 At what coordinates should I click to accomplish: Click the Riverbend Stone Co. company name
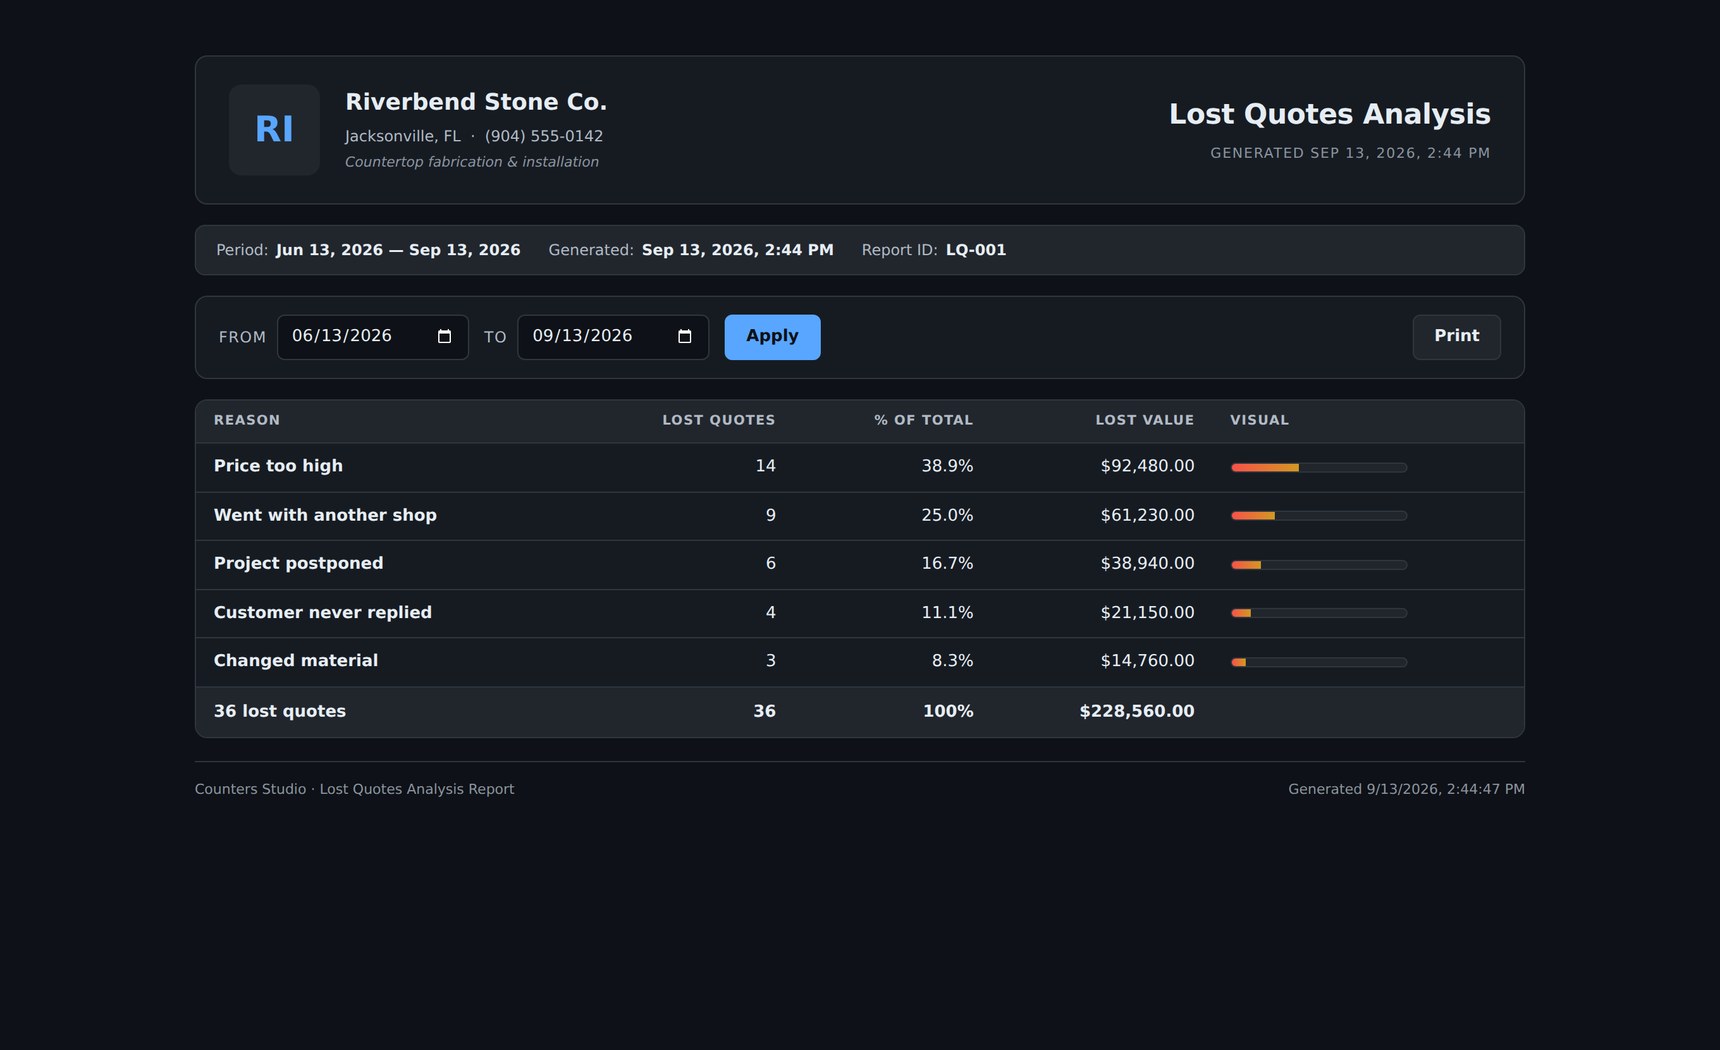point(476,102)
